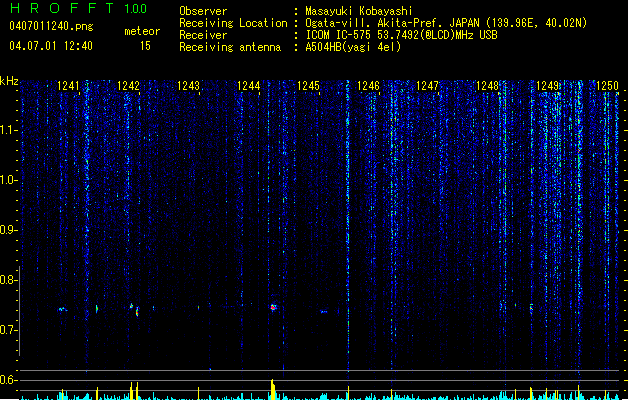Viewport: 629px width, 400px height.
Task: Click the date stamp 04.07.01 12:40
Action: click(x=51, y=46)
